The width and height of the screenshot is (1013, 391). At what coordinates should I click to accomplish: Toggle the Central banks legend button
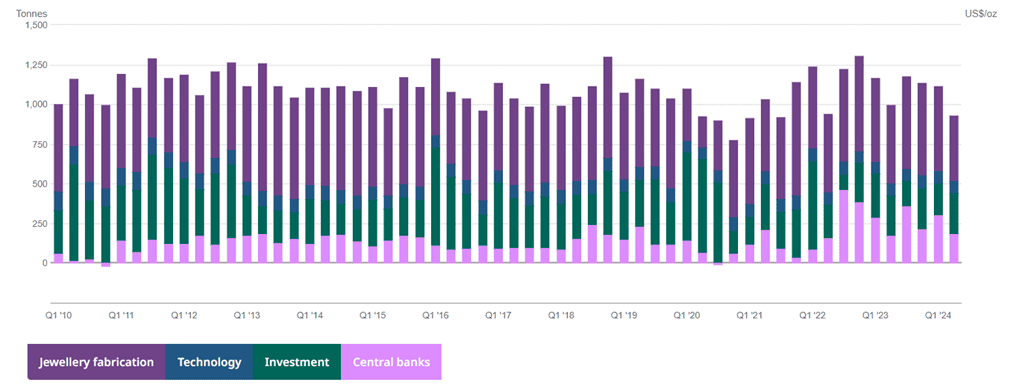click(392, 362)
